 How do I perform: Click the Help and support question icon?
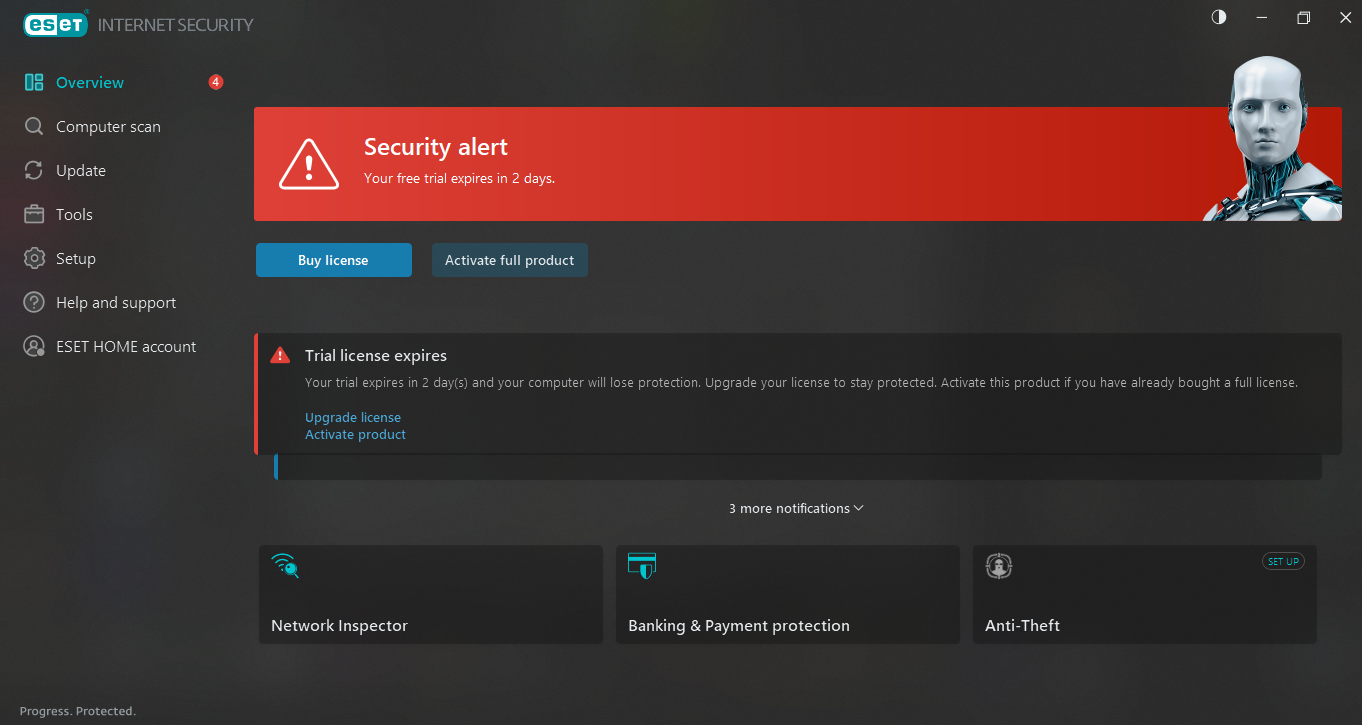click(x=34, y=302)
